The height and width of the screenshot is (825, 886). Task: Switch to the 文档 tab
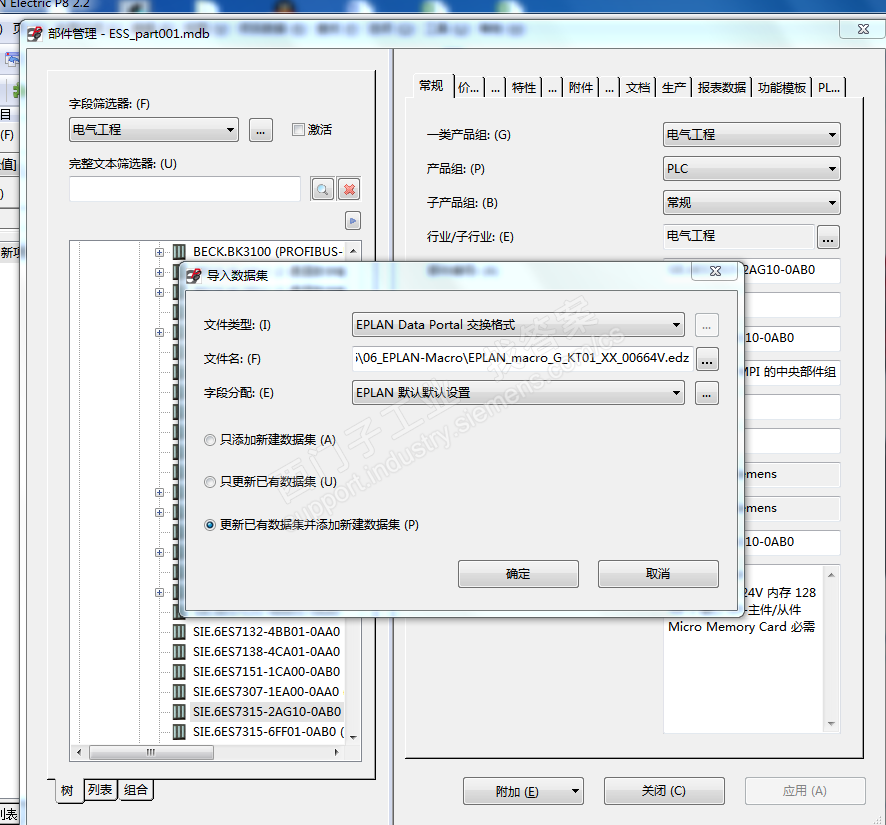click(x=638, y=88)
